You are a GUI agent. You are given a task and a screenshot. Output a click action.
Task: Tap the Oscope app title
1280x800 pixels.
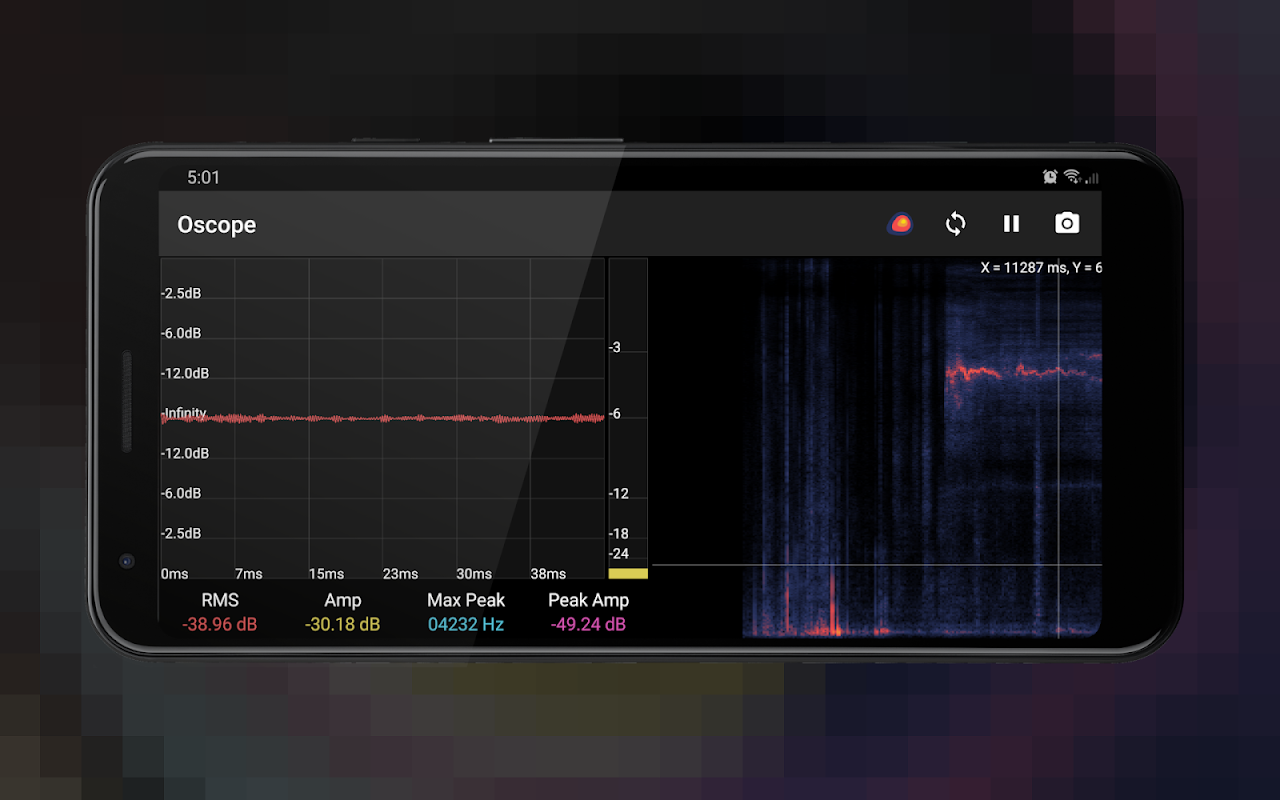coord(217,225)
